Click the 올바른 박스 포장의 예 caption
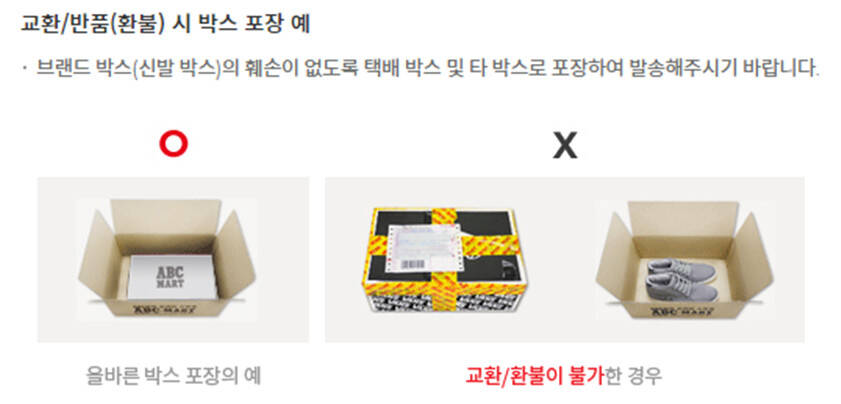The width and height of the screenshot is (841, 404). [173, 376]
